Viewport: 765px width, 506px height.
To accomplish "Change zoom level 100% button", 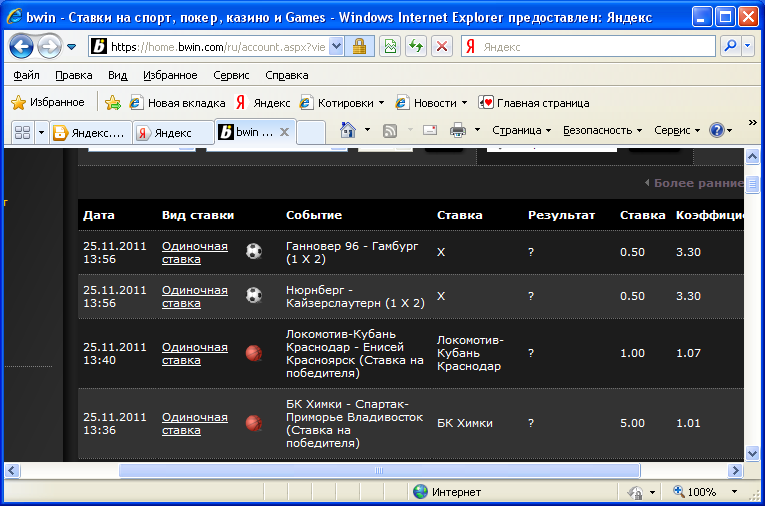I will coord(695,492).
